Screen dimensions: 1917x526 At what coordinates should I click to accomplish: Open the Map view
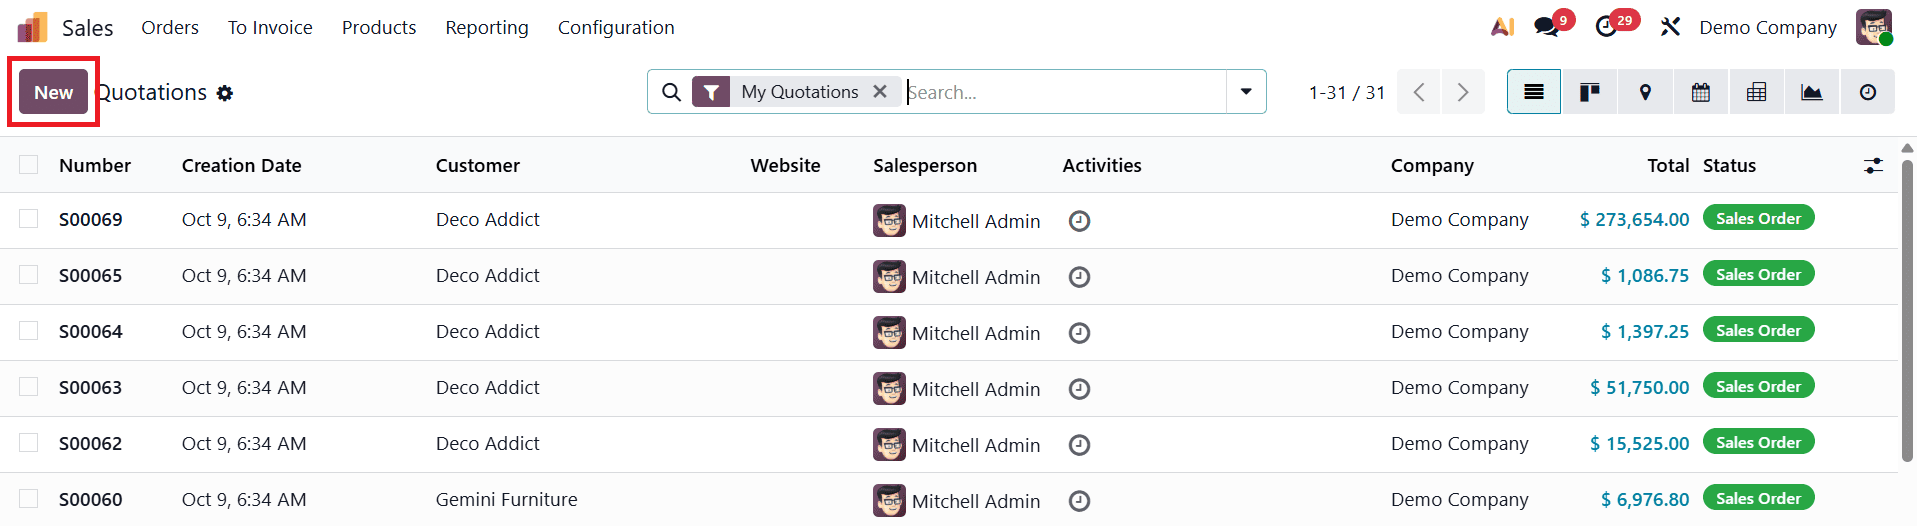(x=1645, y=92)
